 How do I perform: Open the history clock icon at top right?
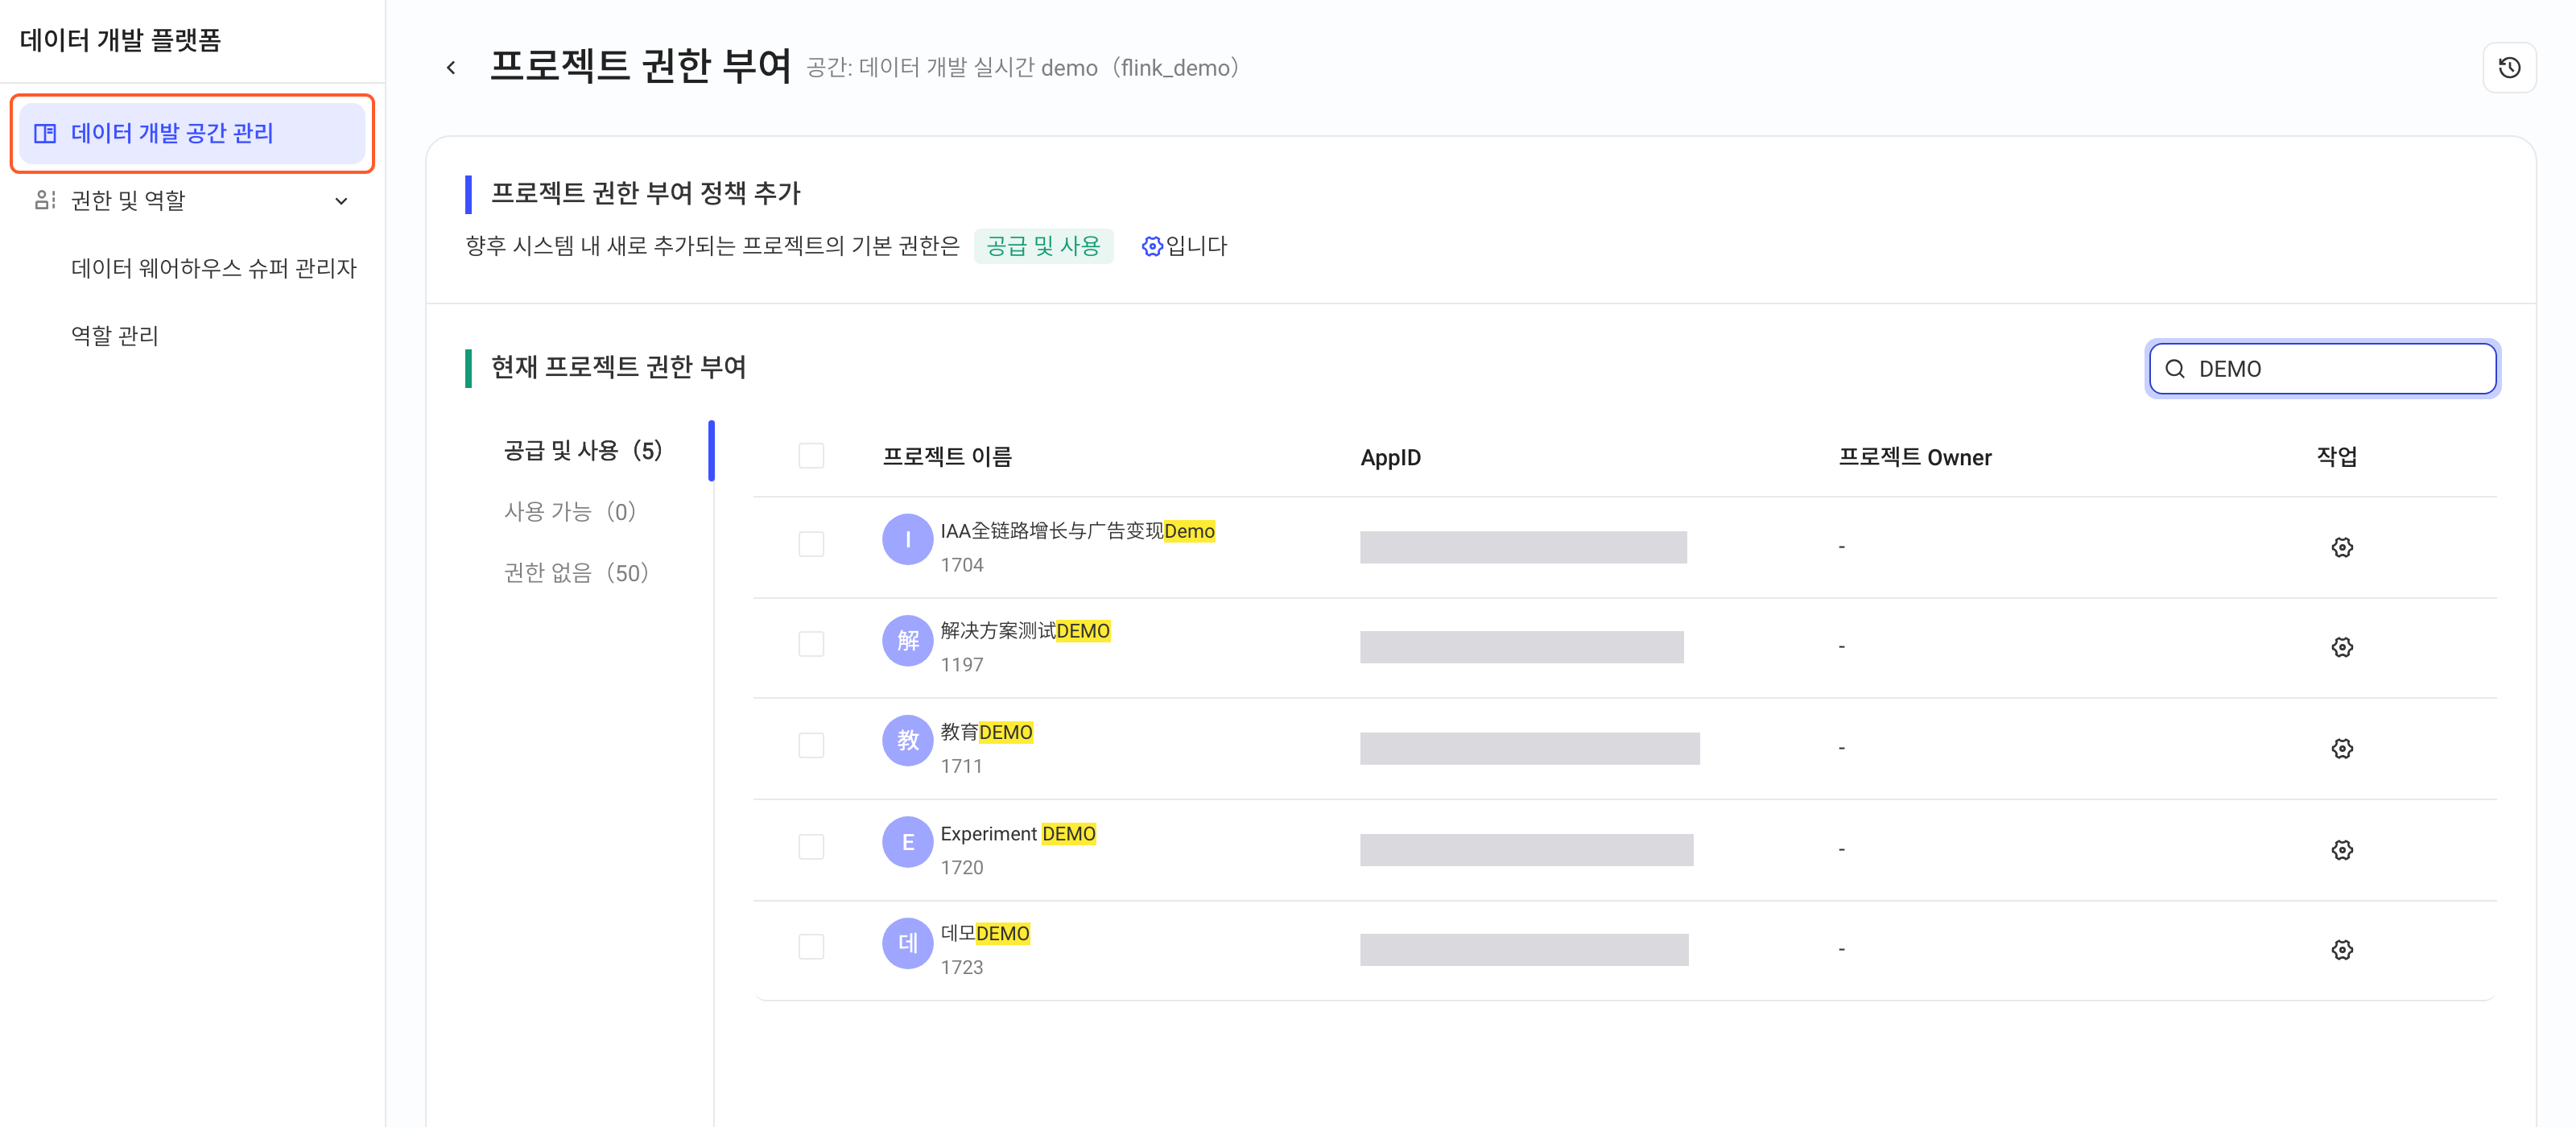tap(2508, 68)
